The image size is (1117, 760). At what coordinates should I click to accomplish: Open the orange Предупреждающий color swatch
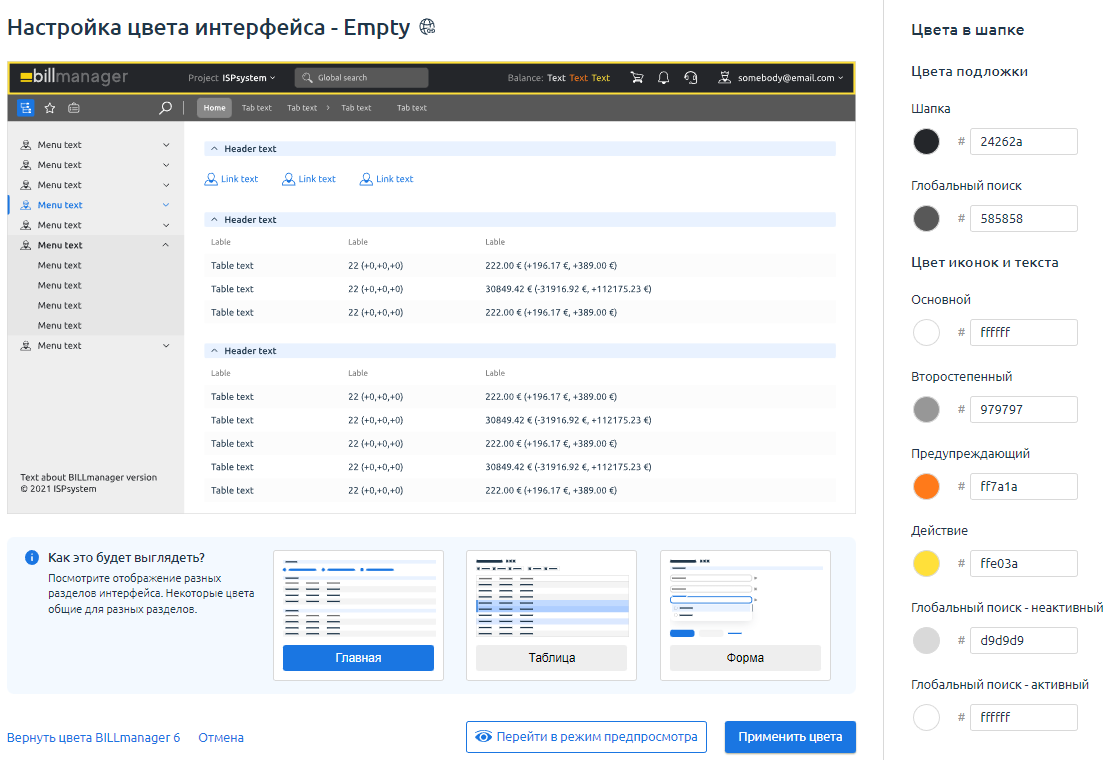[x=926, y=487]
